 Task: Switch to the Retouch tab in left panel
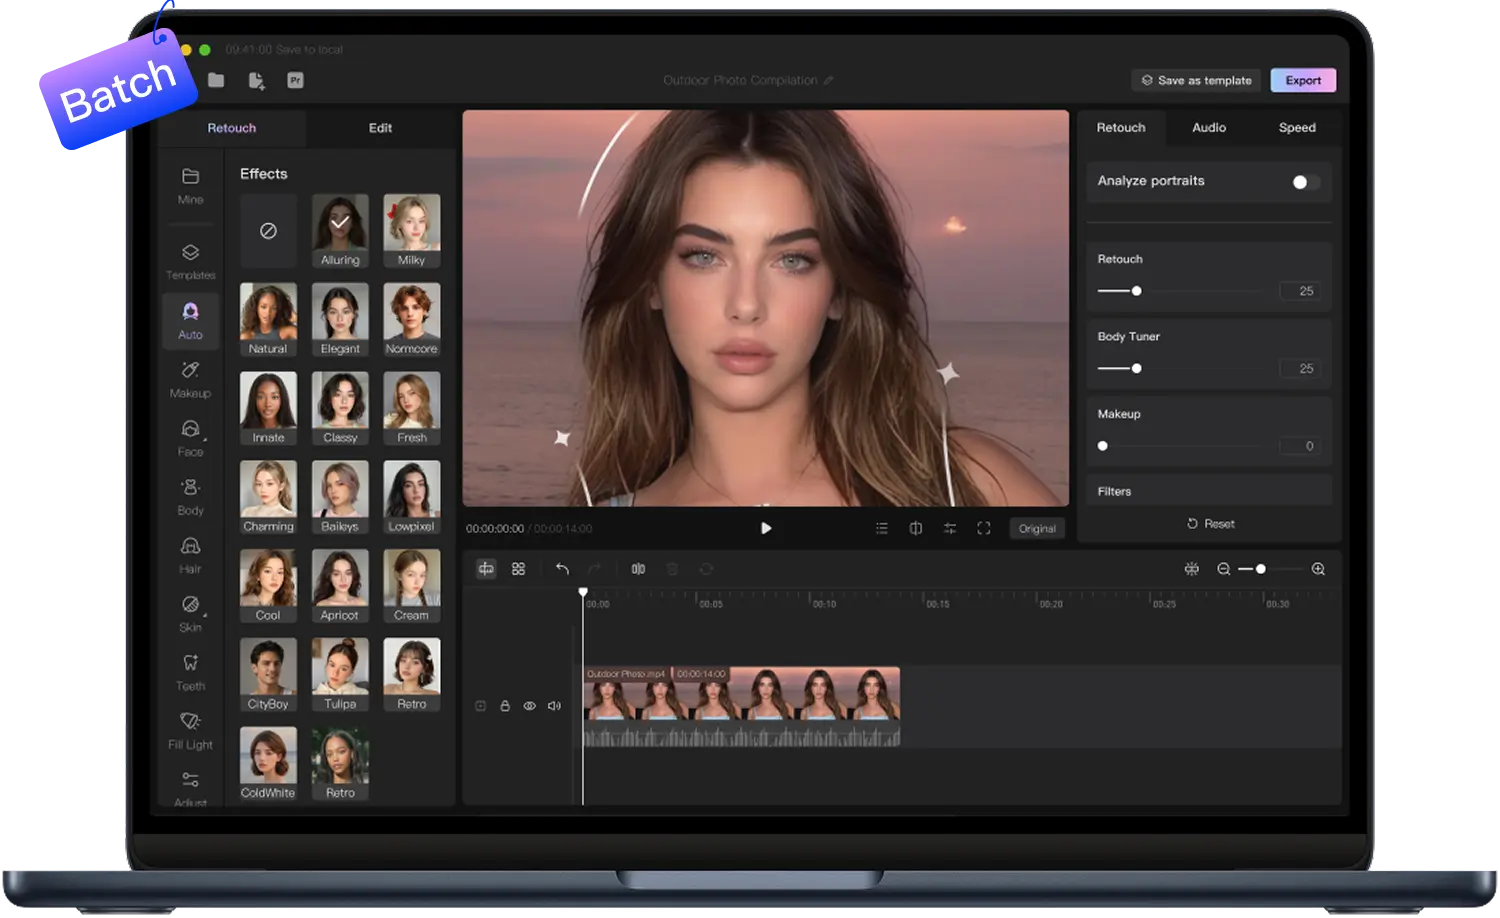[232, 128]
